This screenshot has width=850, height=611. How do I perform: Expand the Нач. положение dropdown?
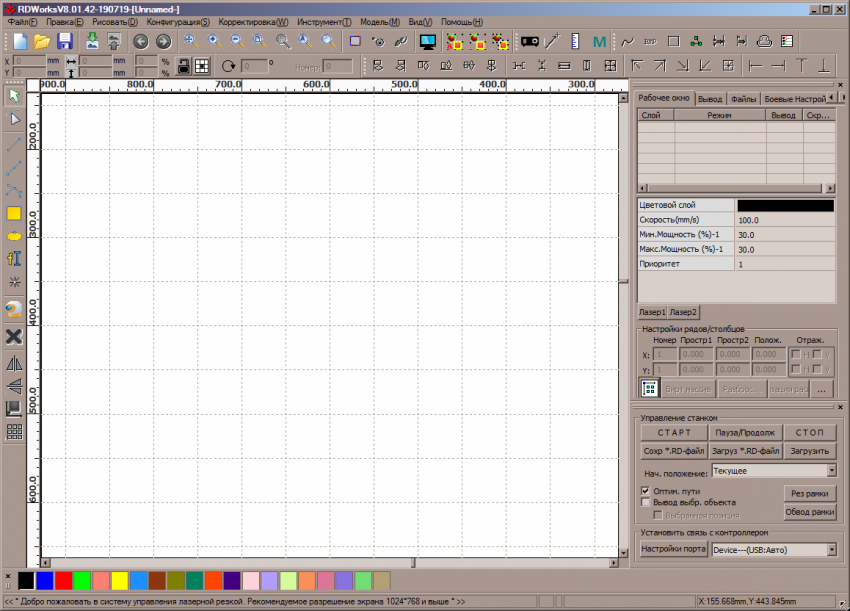(831, 470)
